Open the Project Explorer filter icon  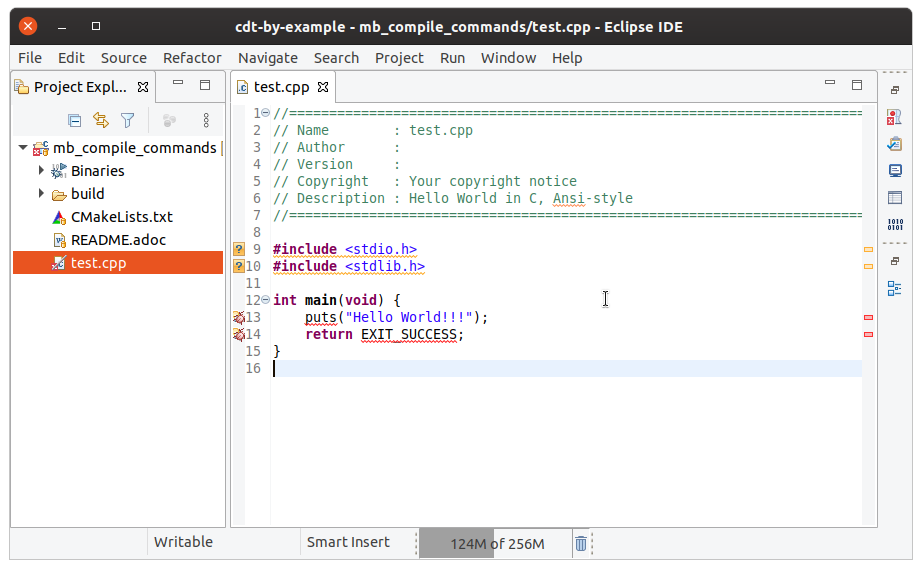[127, 120]
